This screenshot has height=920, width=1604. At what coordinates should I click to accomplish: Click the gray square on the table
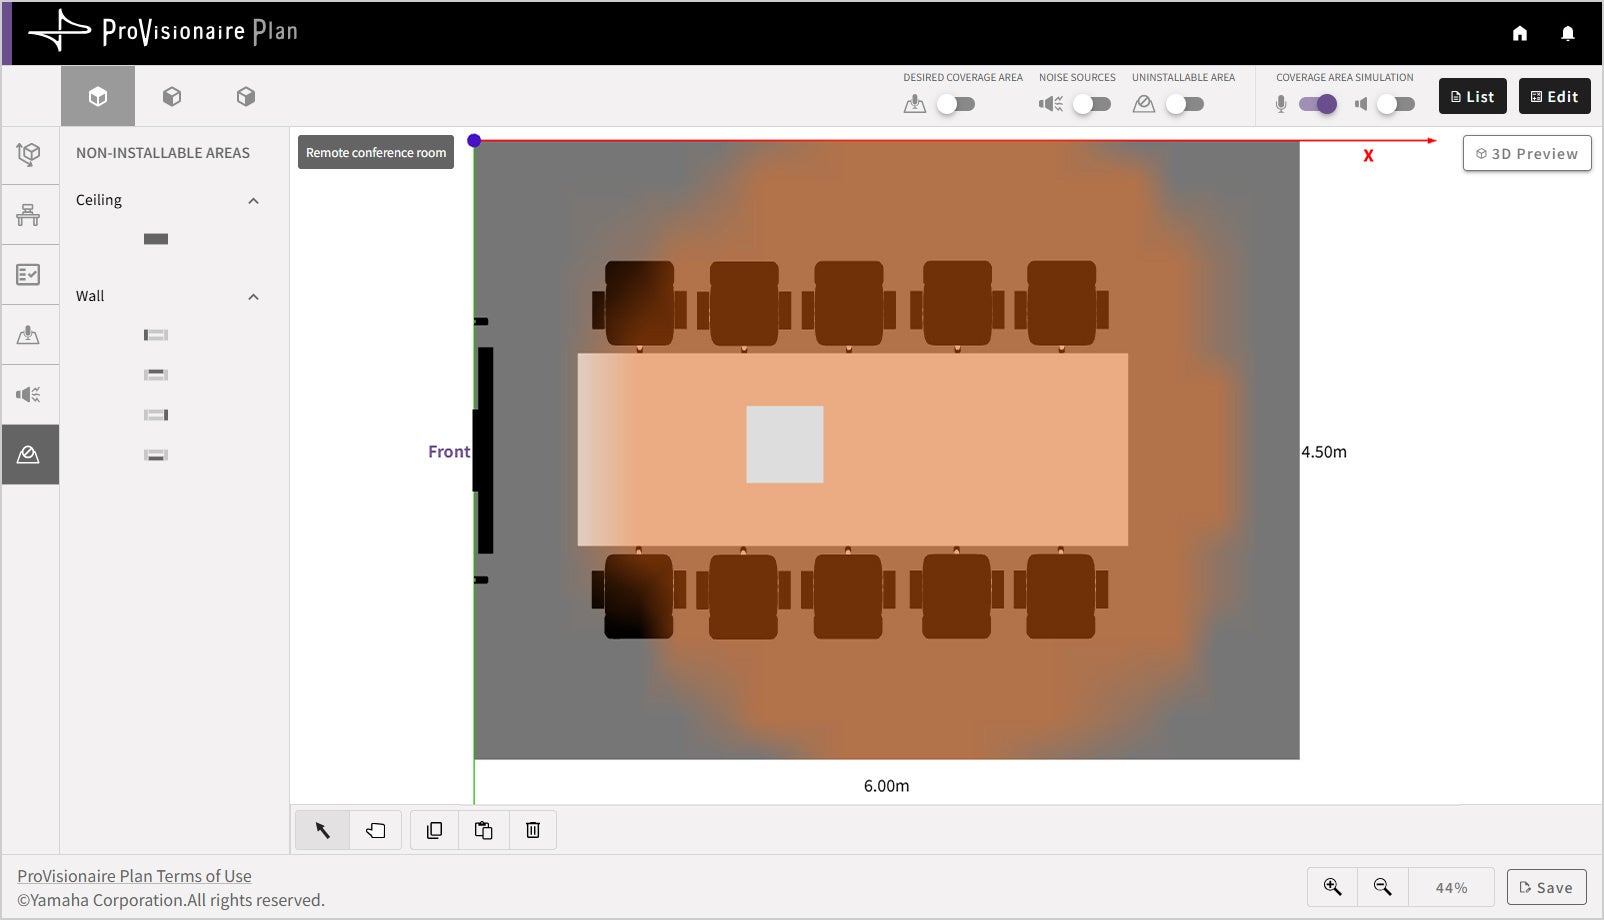[785, 444]
